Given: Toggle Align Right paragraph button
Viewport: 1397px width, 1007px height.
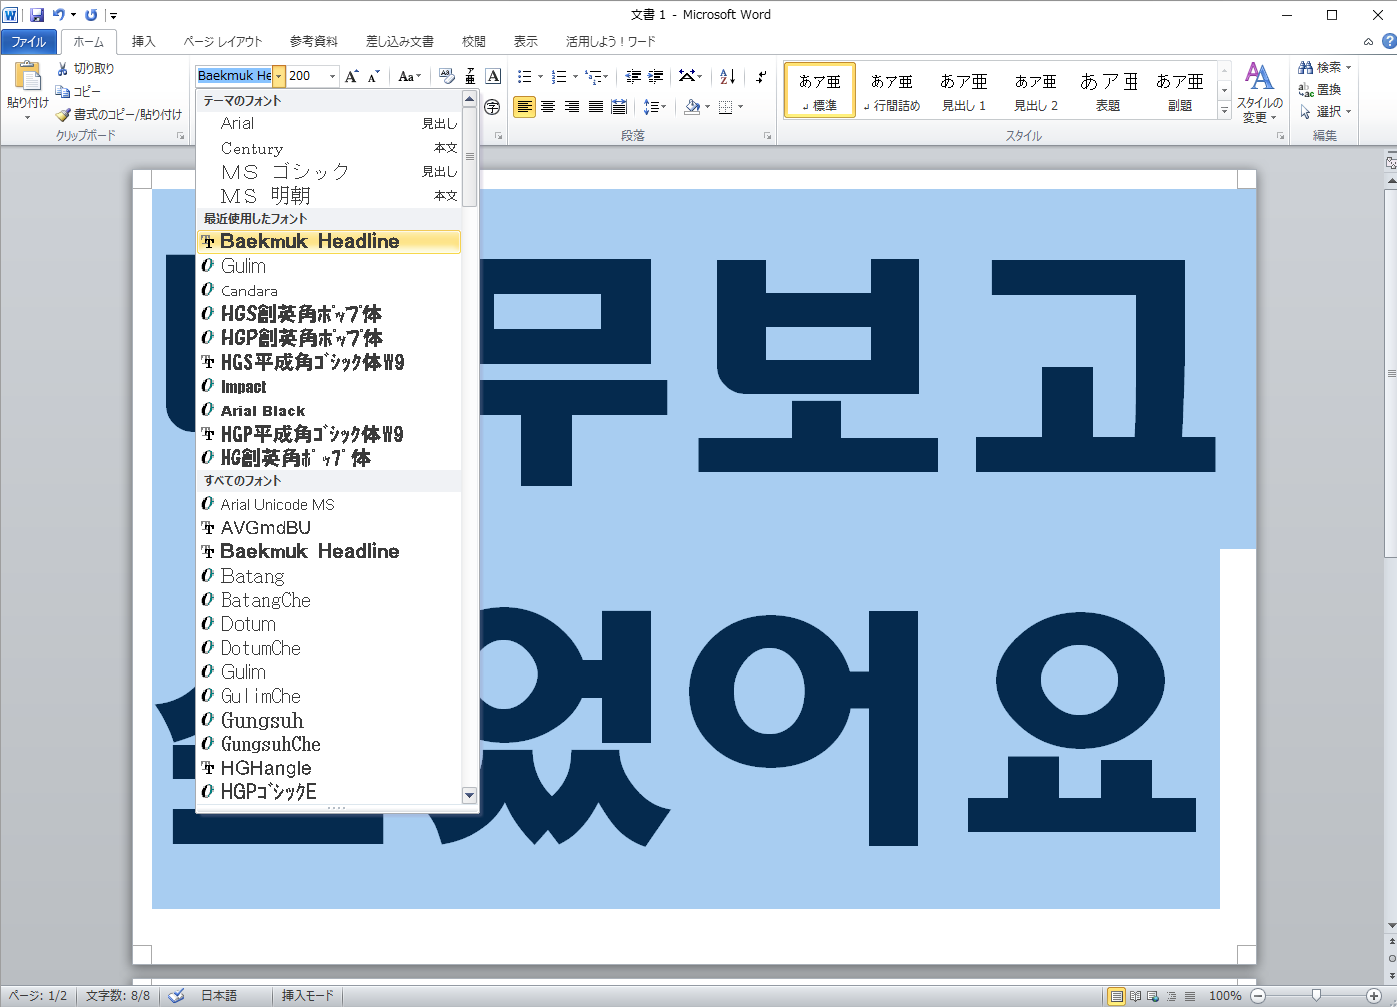Looking at the screenshot, I should [x=572, y=107].
